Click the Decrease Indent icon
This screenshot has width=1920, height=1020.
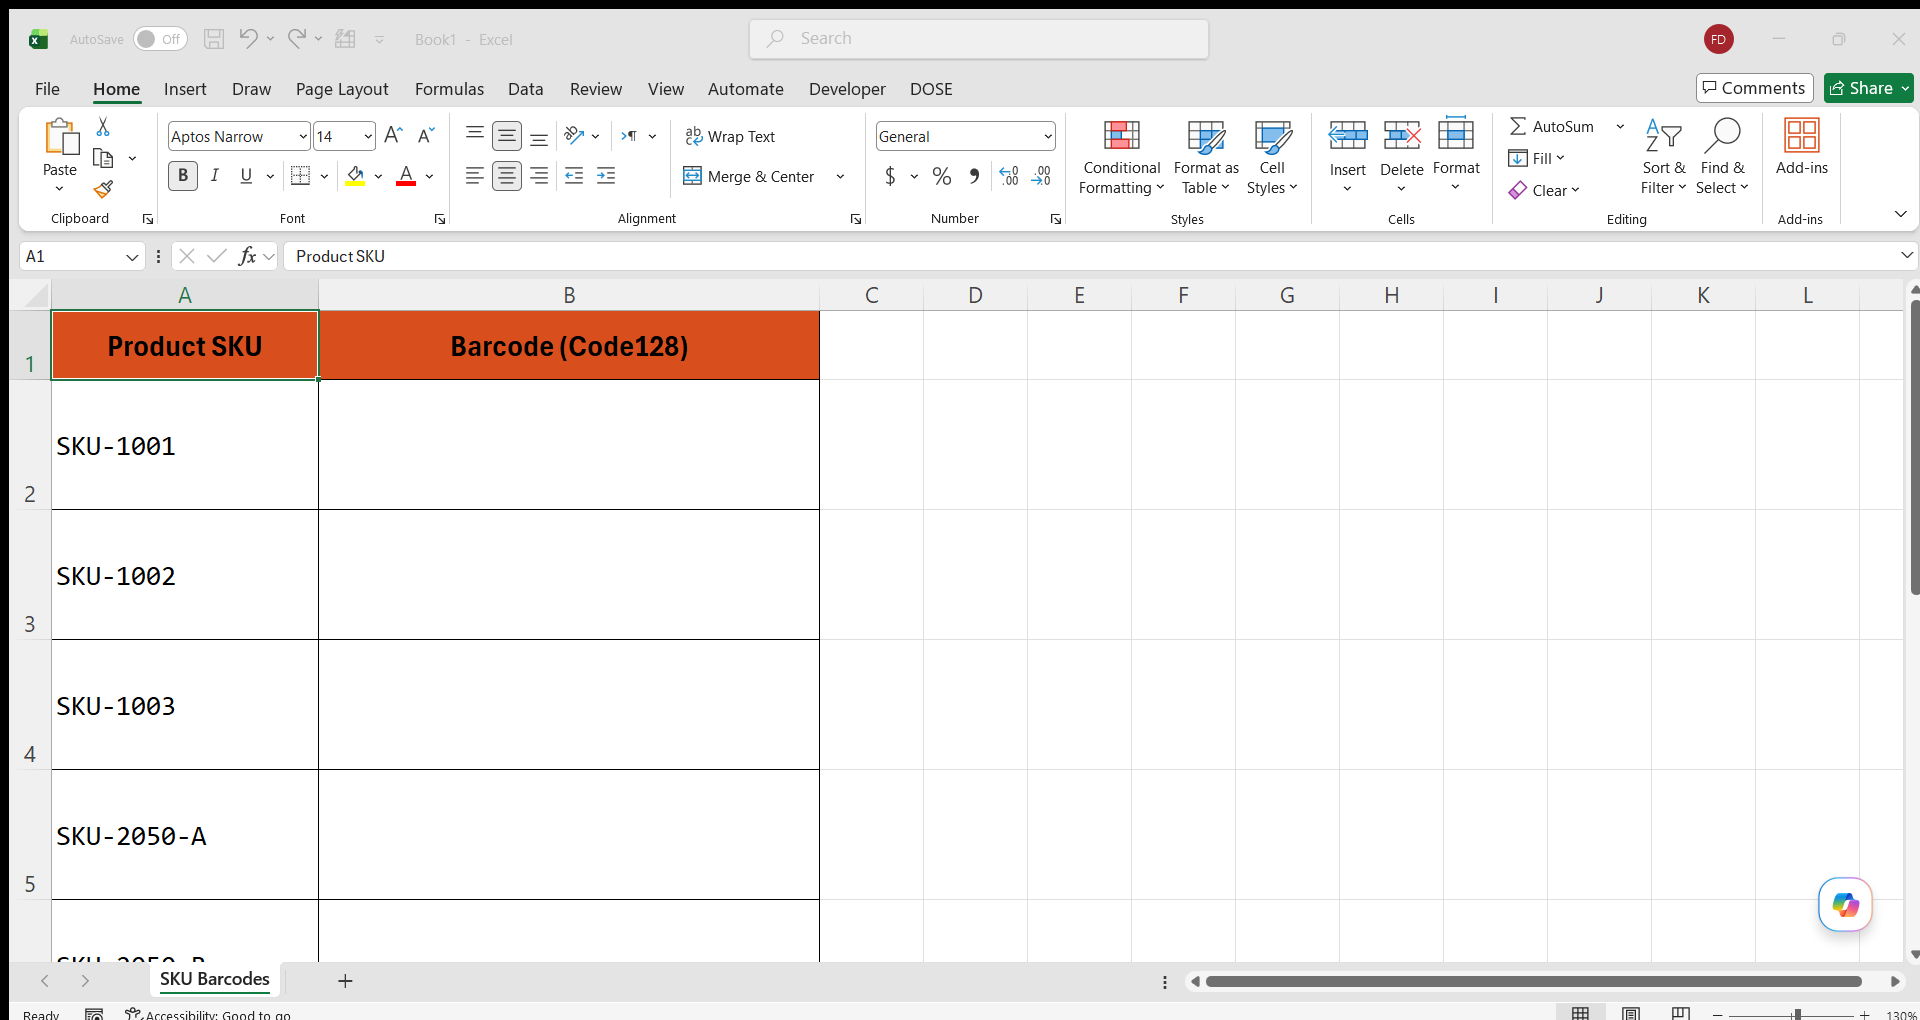pos(574,176)
